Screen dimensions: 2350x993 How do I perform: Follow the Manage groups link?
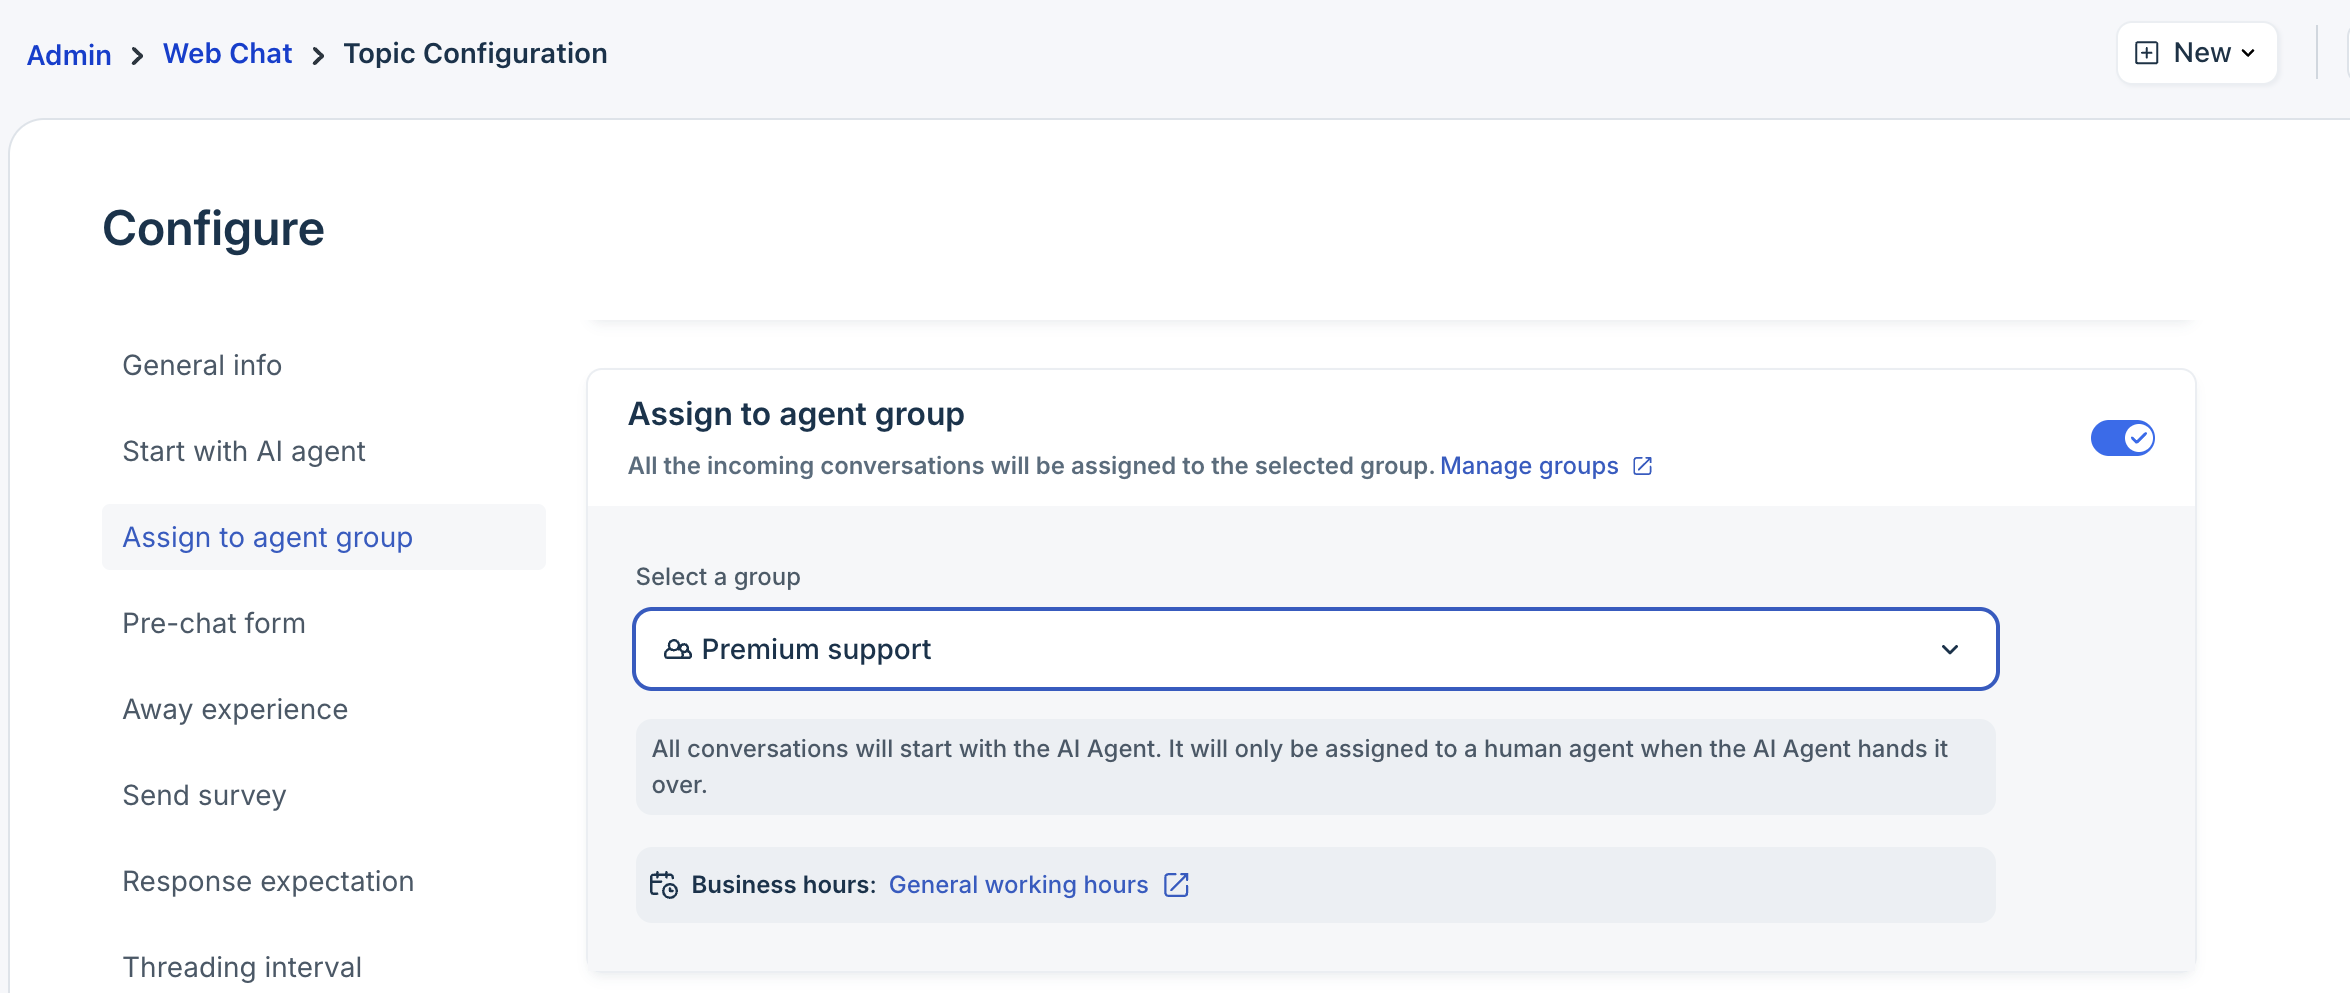(x=1528, y=466)
